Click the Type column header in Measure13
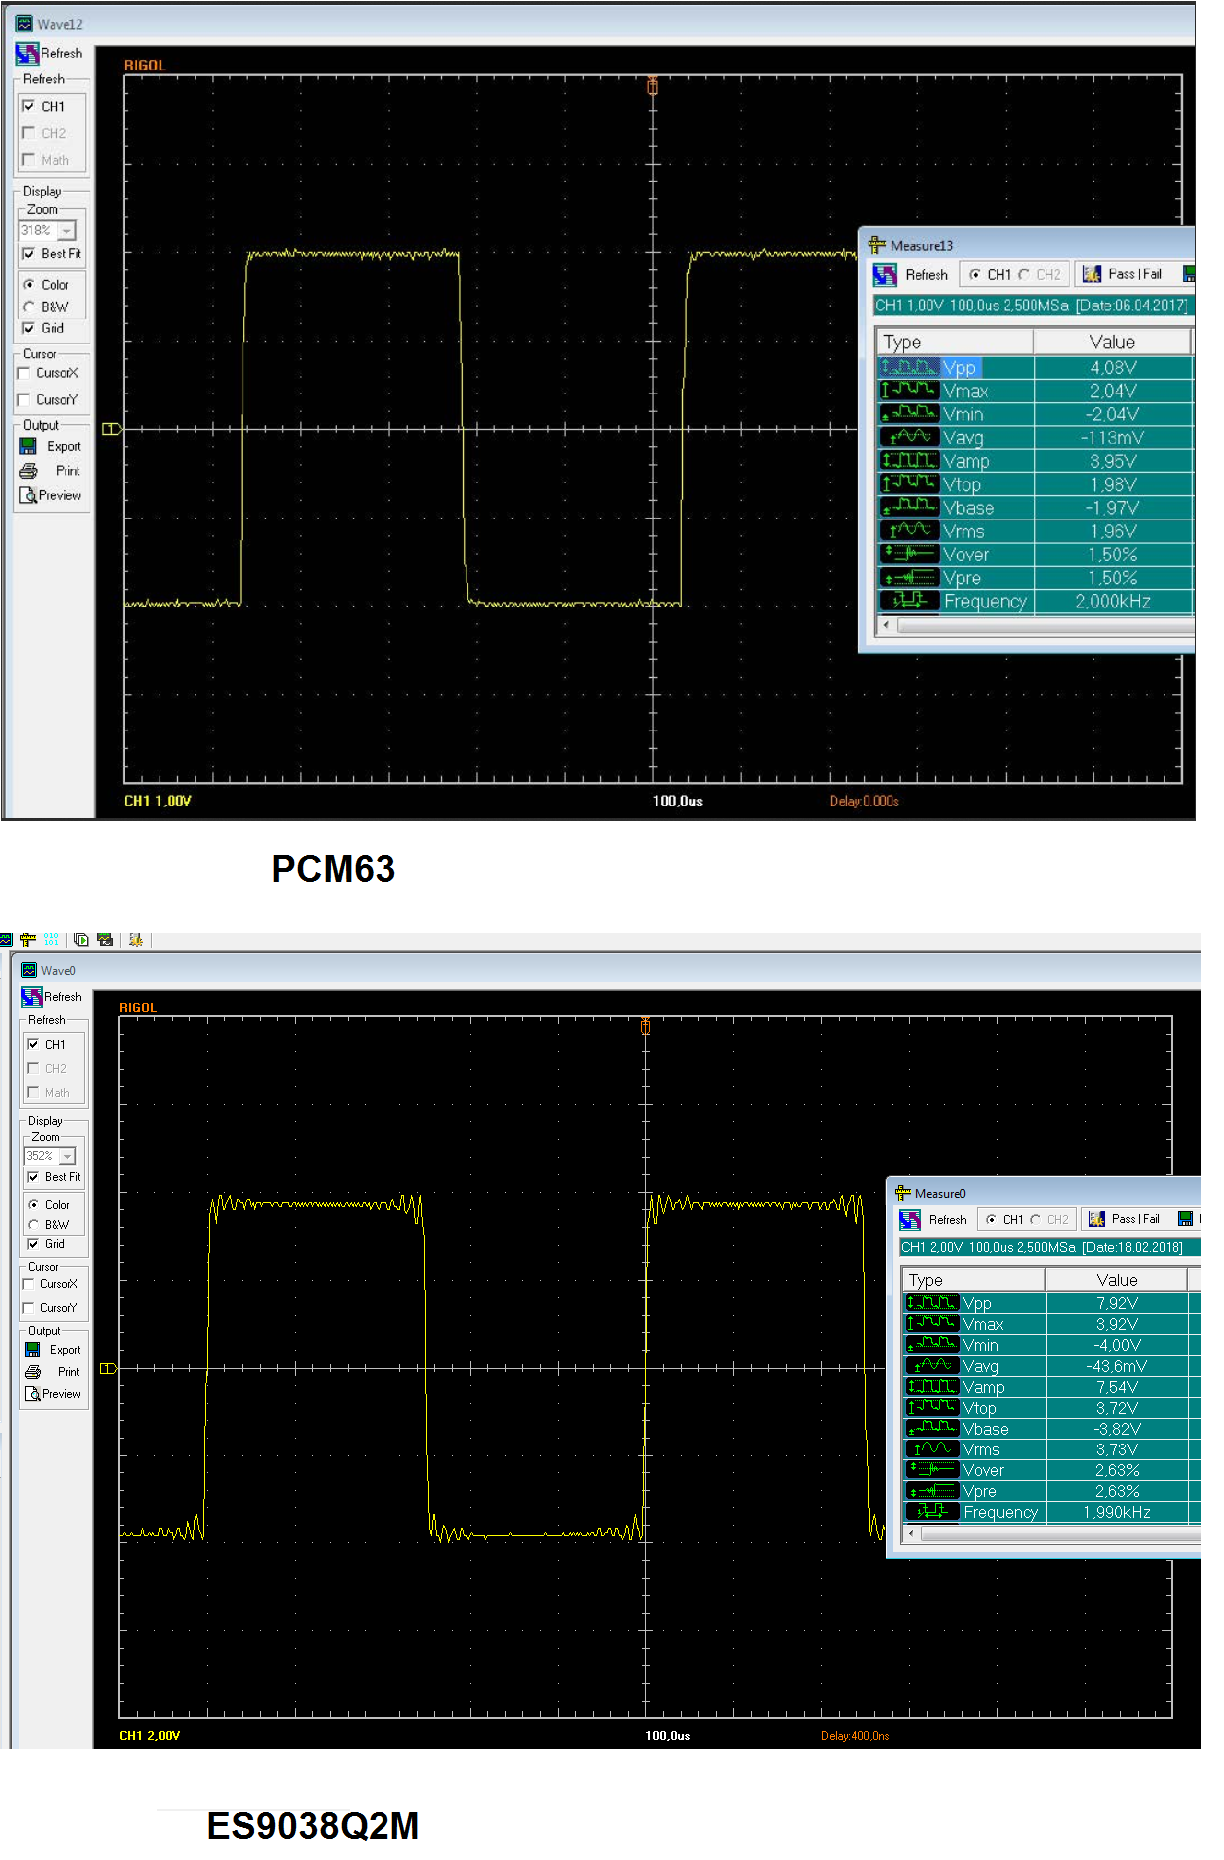Screen dimensions: 1224x1860 point(955,342)
